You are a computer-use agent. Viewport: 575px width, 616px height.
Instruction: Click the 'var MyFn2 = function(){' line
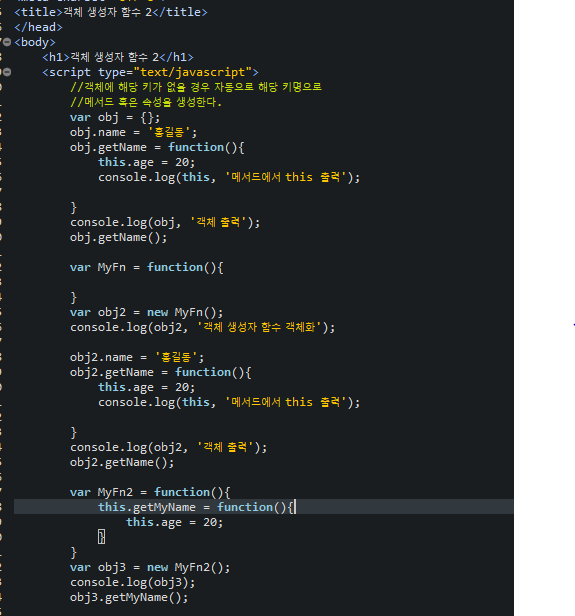click(x=150, y=492)
